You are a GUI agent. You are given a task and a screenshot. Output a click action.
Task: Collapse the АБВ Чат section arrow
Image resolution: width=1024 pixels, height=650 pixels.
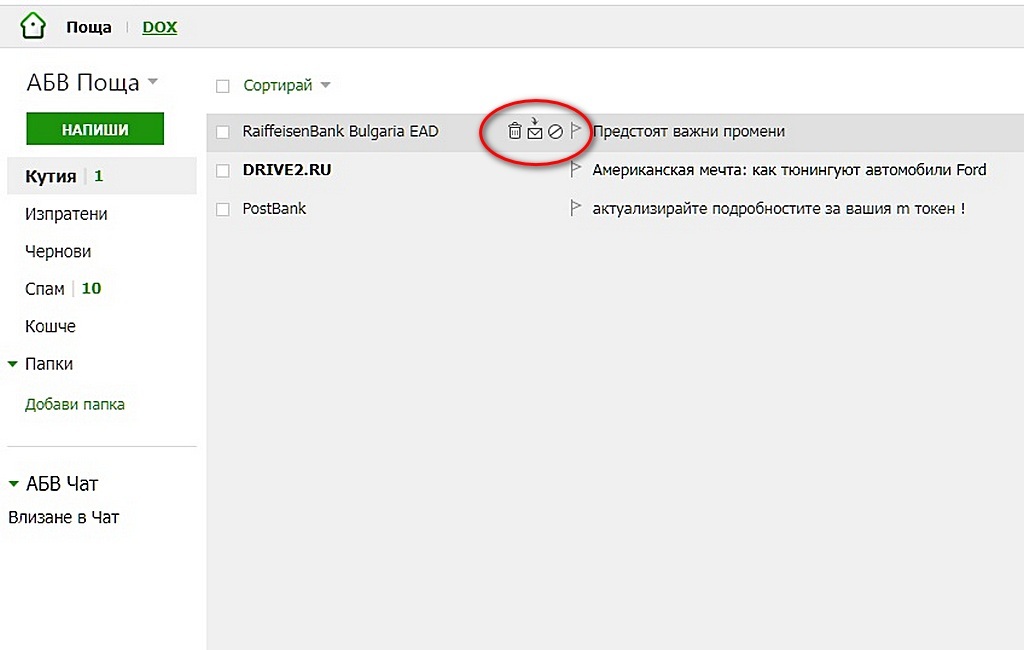pyautogui.click(x=13, y=484)
